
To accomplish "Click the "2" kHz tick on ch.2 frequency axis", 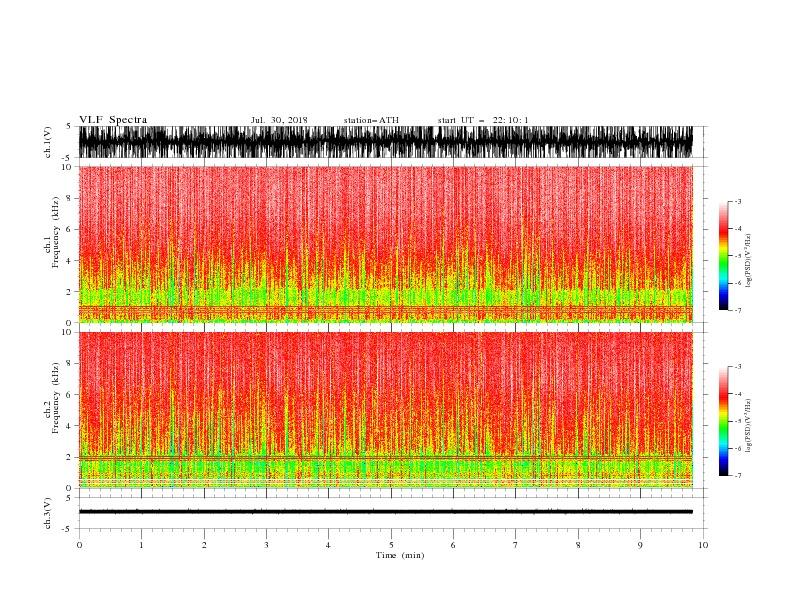I will pyautogui.click(x=69, y=457).
